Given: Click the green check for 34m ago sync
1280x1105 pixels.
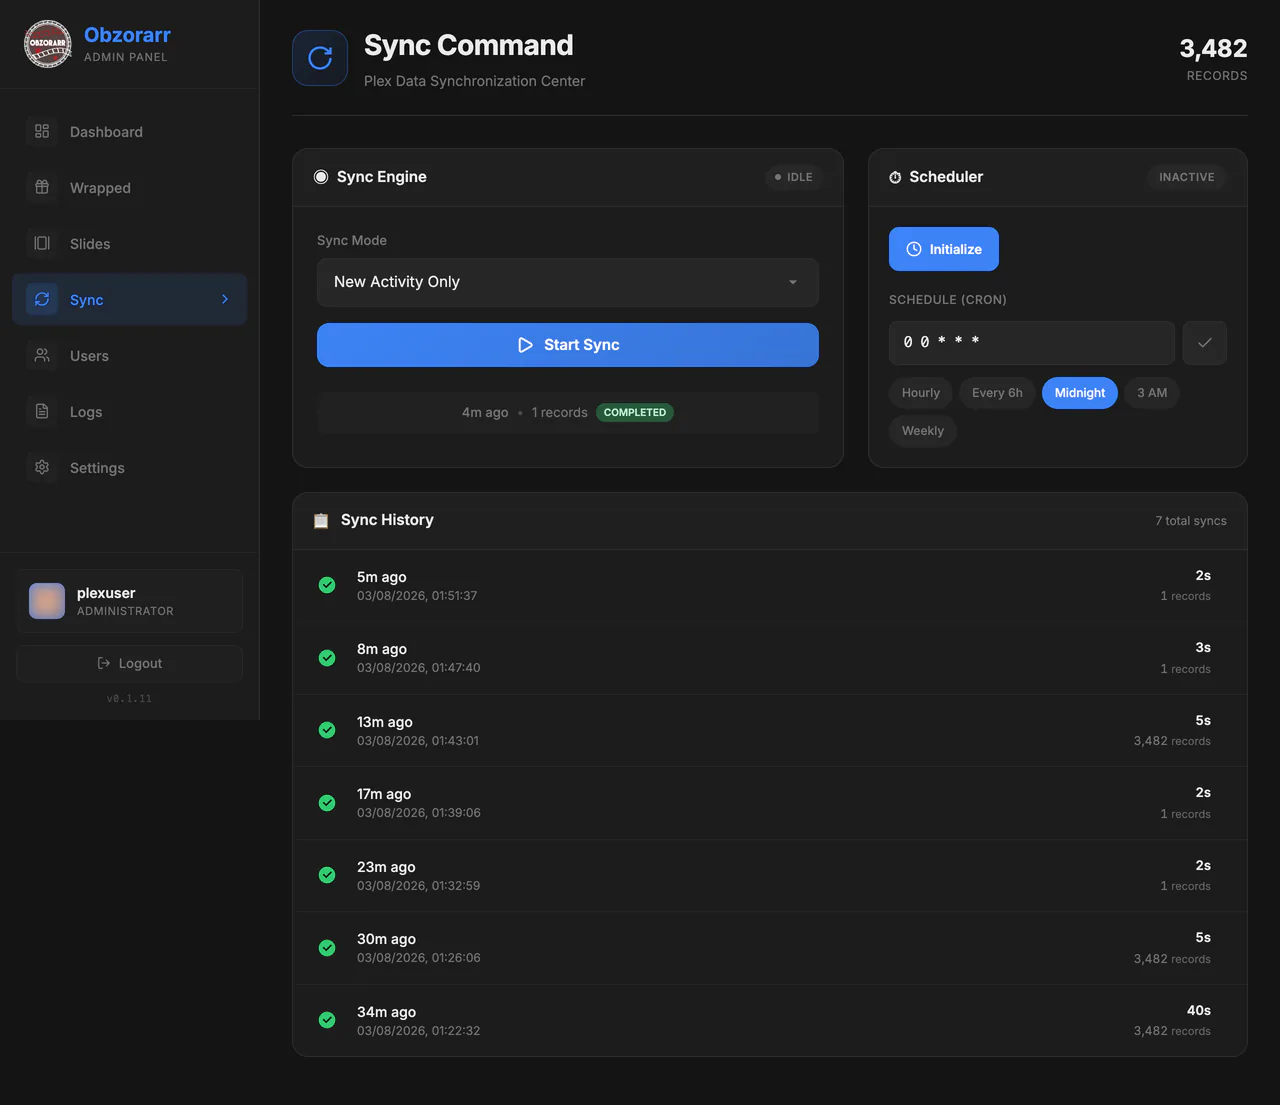Looking at the screenshot, I should click(x=327, y=1020).
